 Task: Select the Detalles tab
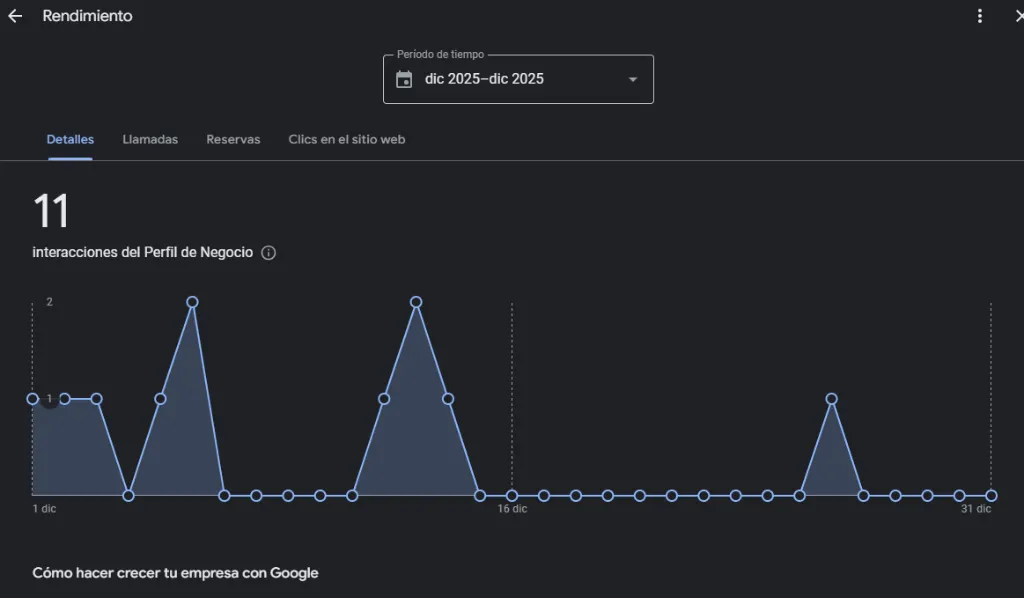click(x=70, y=139)
